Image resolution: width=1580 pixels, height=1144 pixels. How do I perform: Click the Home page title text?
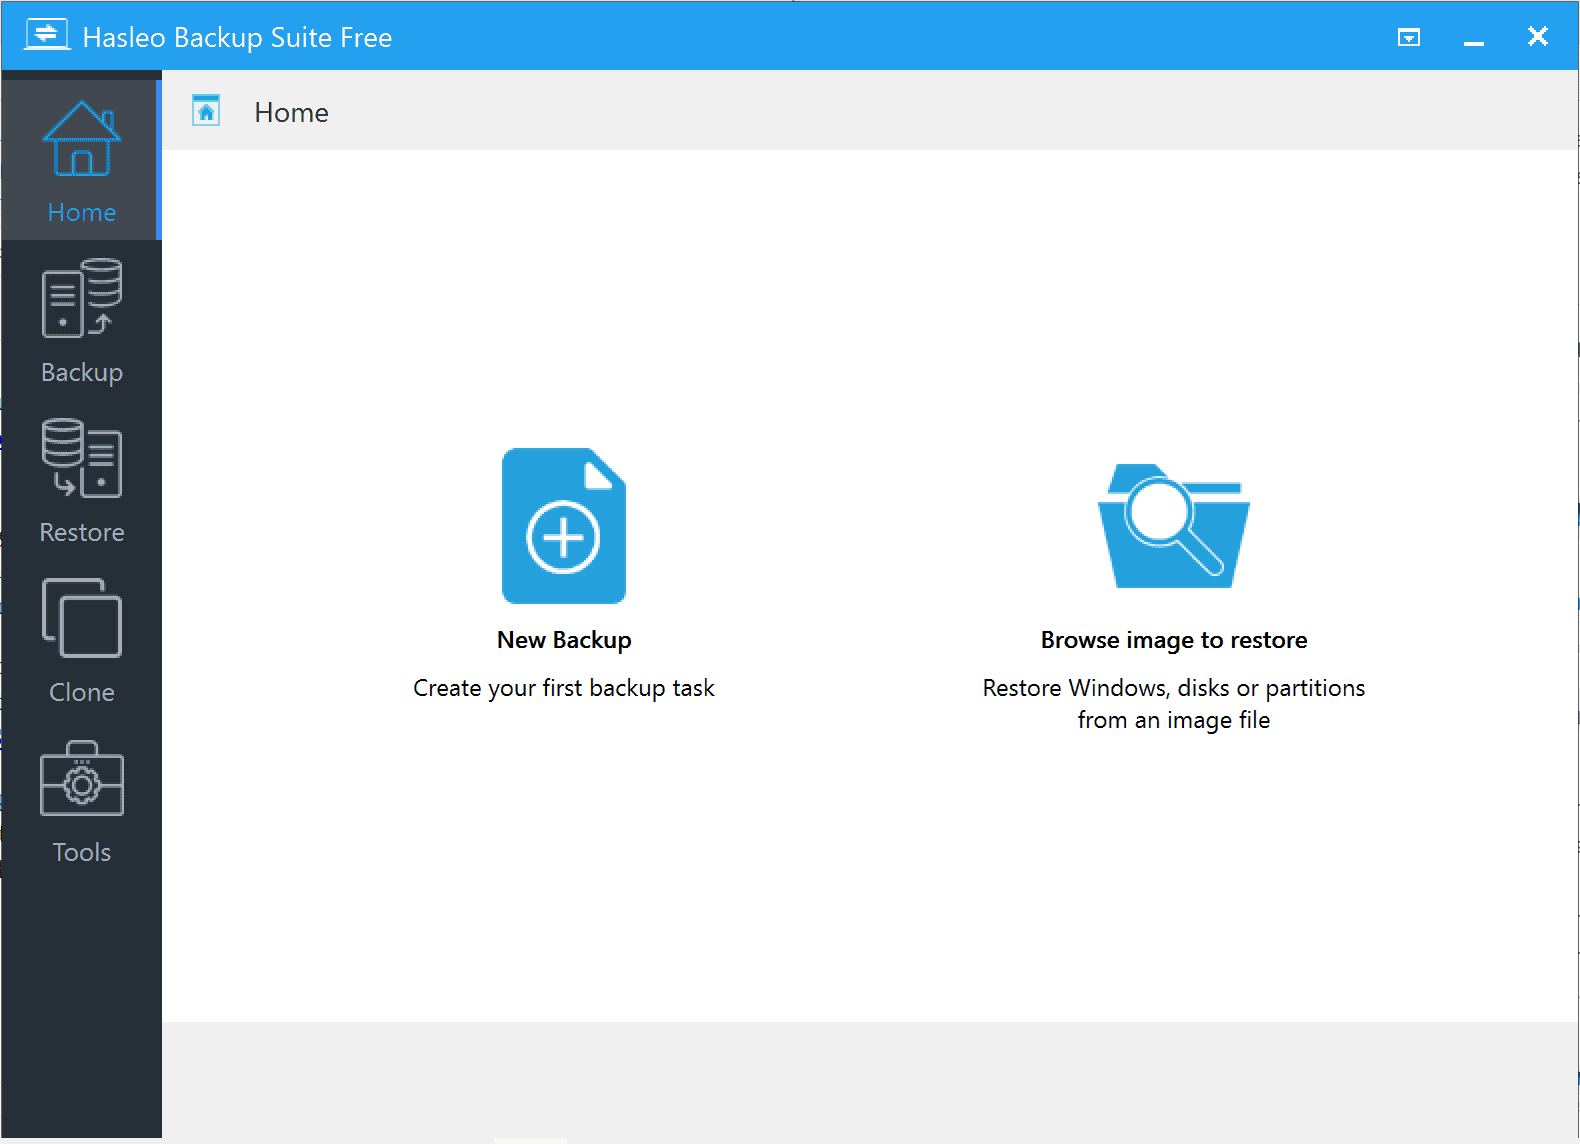291,112
